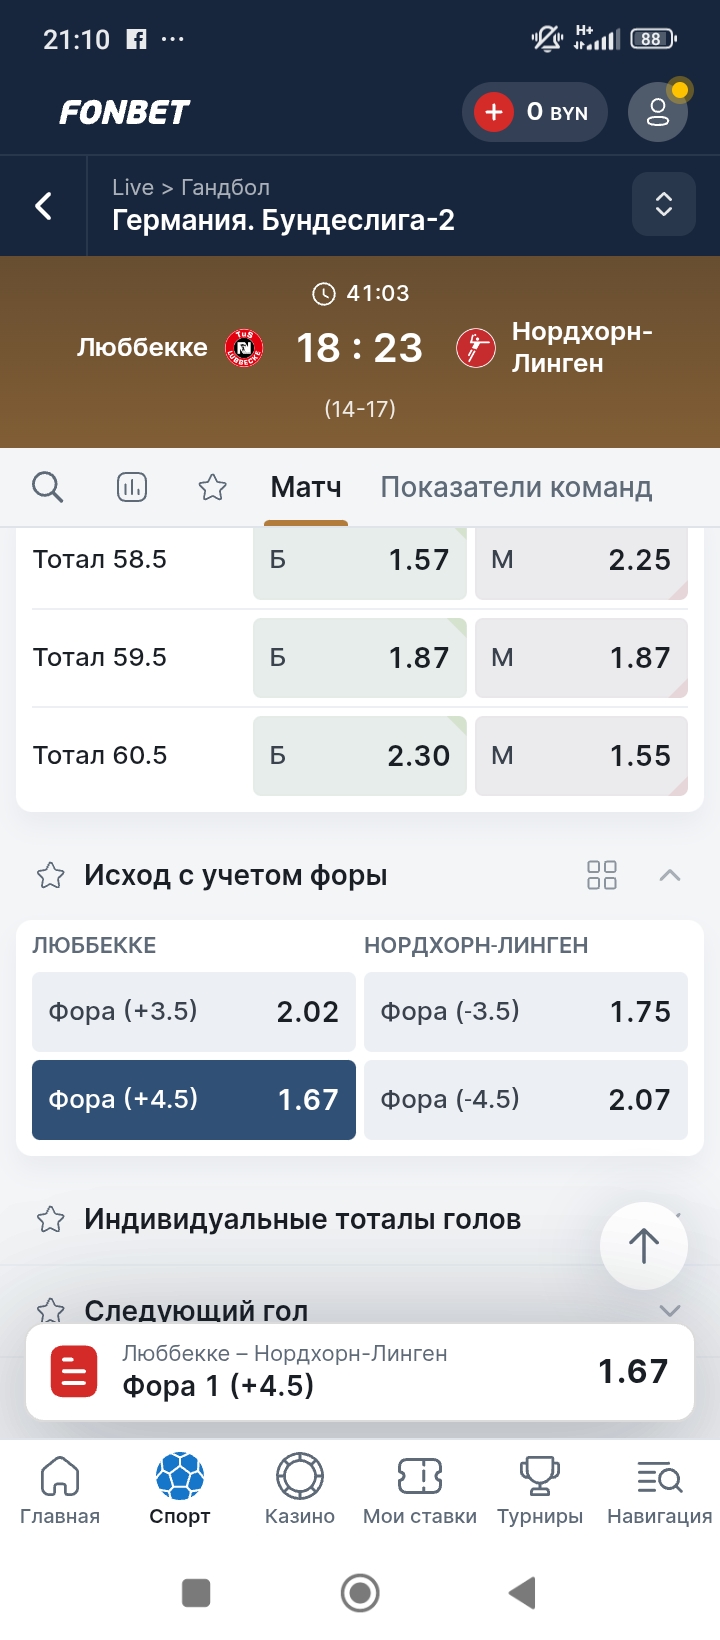Pick Фора (-3.5) at 1.75

click(x=525, y=1012)
